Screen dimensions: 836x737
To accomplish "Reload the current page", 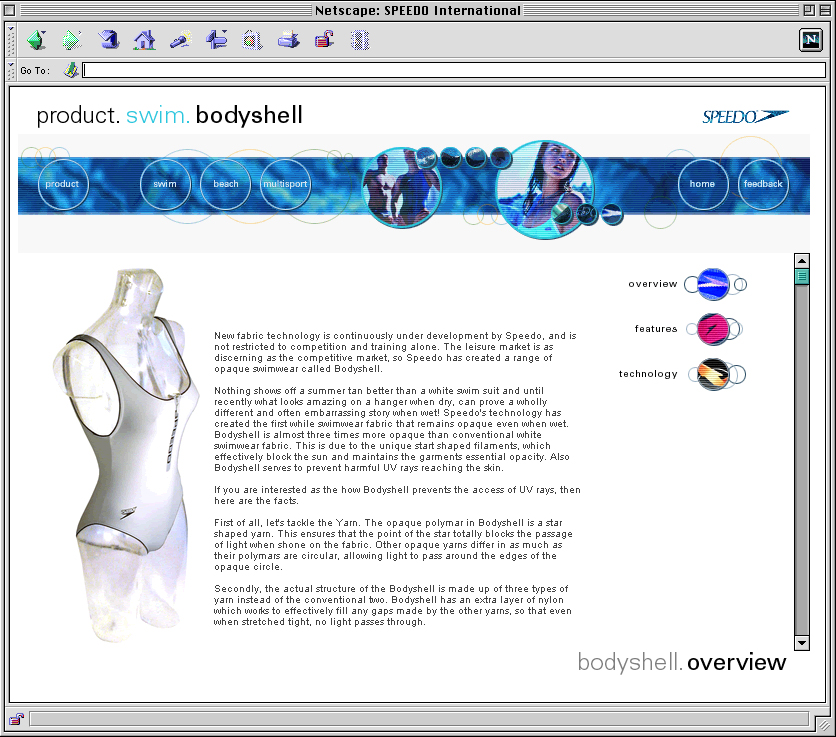I will click(x=109, y=40).
